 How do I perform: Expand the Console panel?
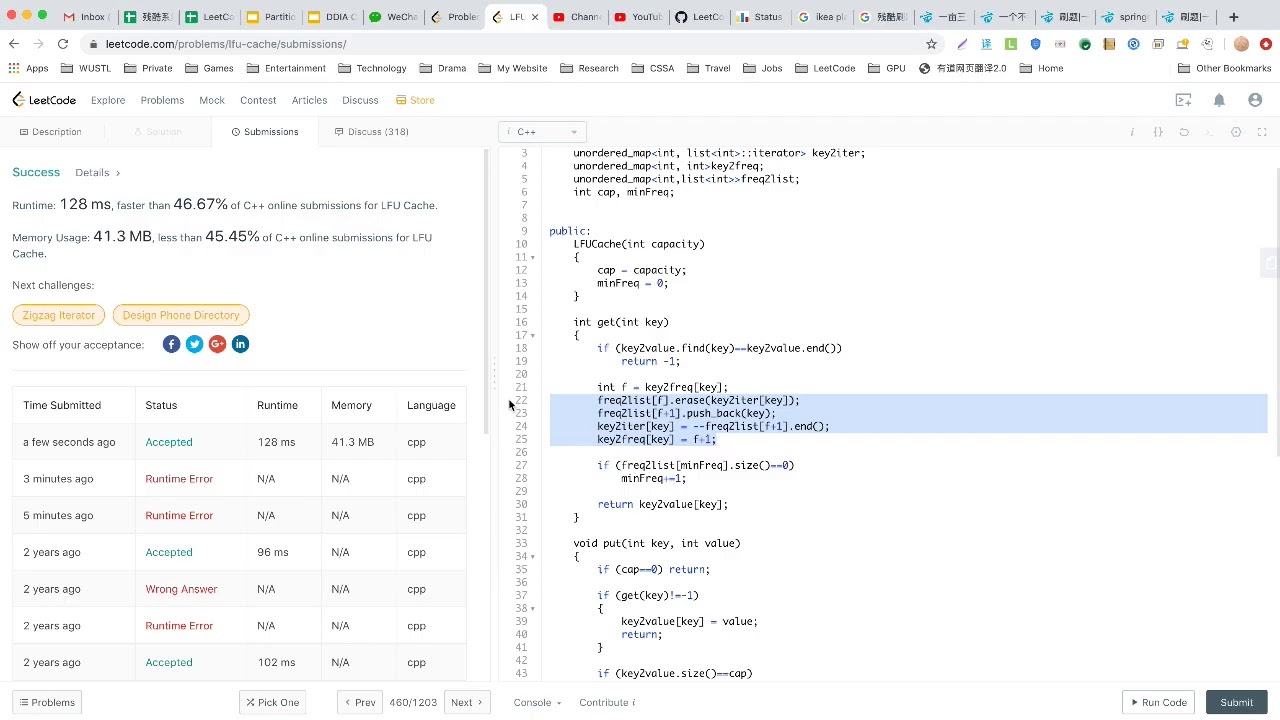pos(537,702)
